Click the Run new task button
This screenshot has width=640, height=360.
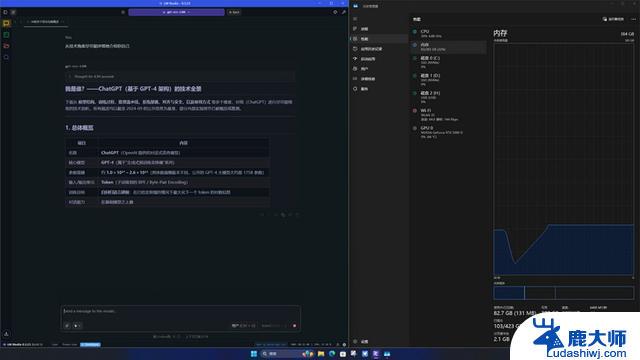[x=613, y=19]
